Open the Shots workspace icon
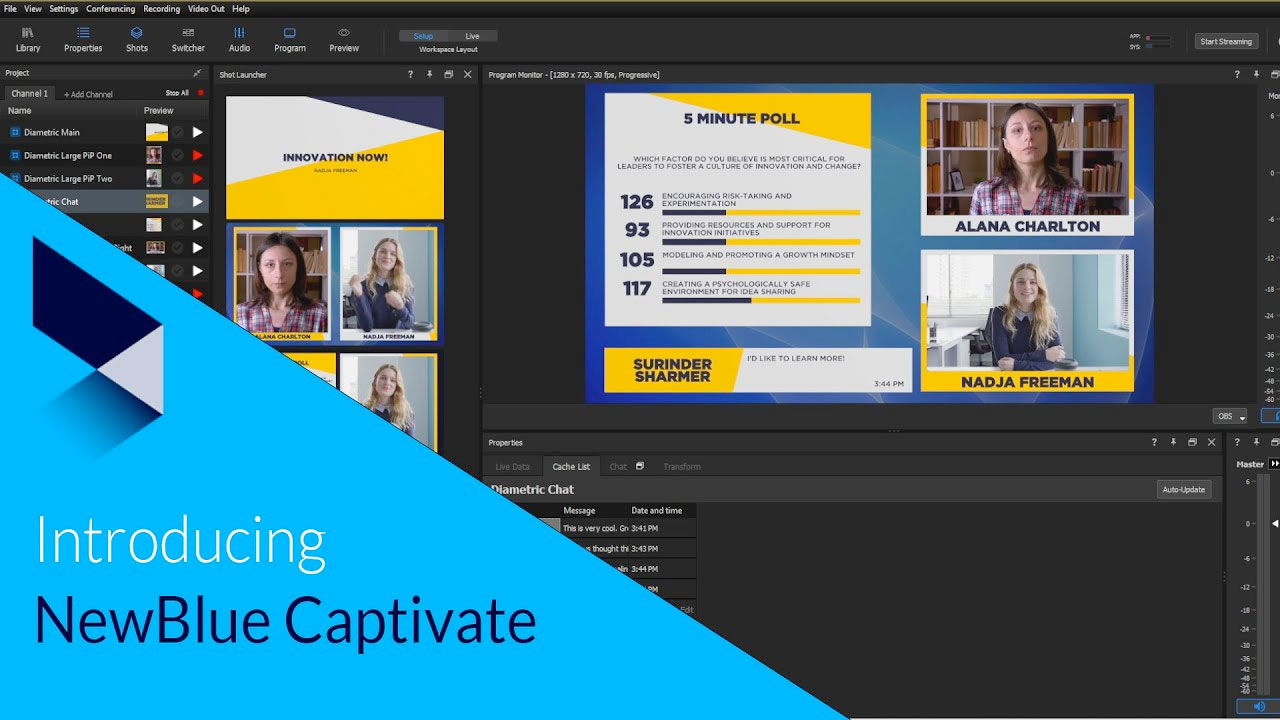This screenshot has height=720, width=1280. point(137,39)
